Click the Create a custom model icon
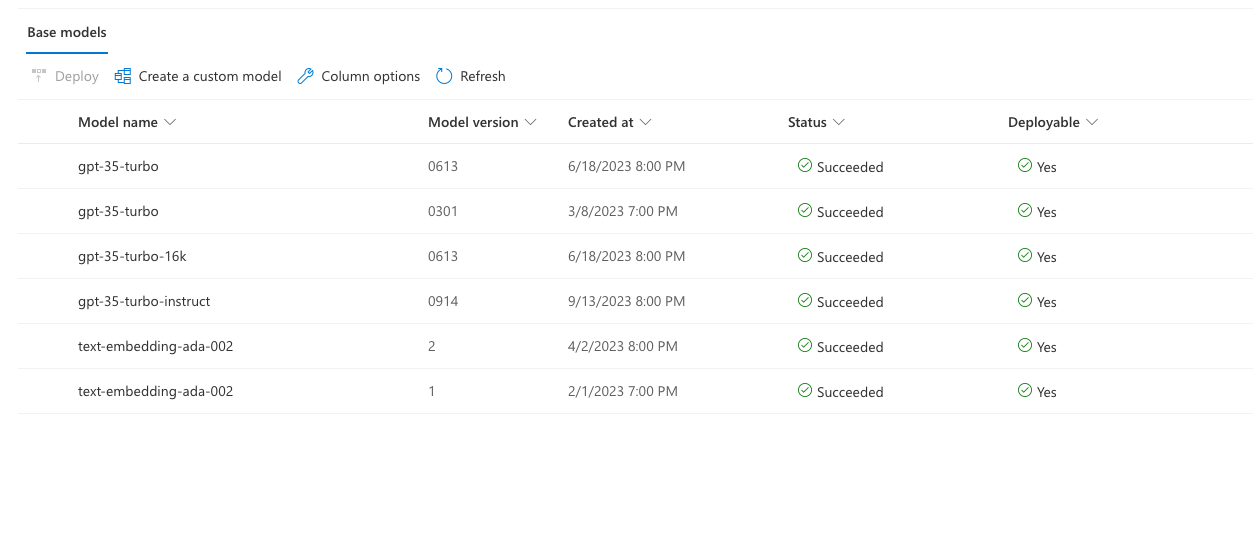Image resolution: width=1253 pixels, height=557 pixels. pos(123,76)
